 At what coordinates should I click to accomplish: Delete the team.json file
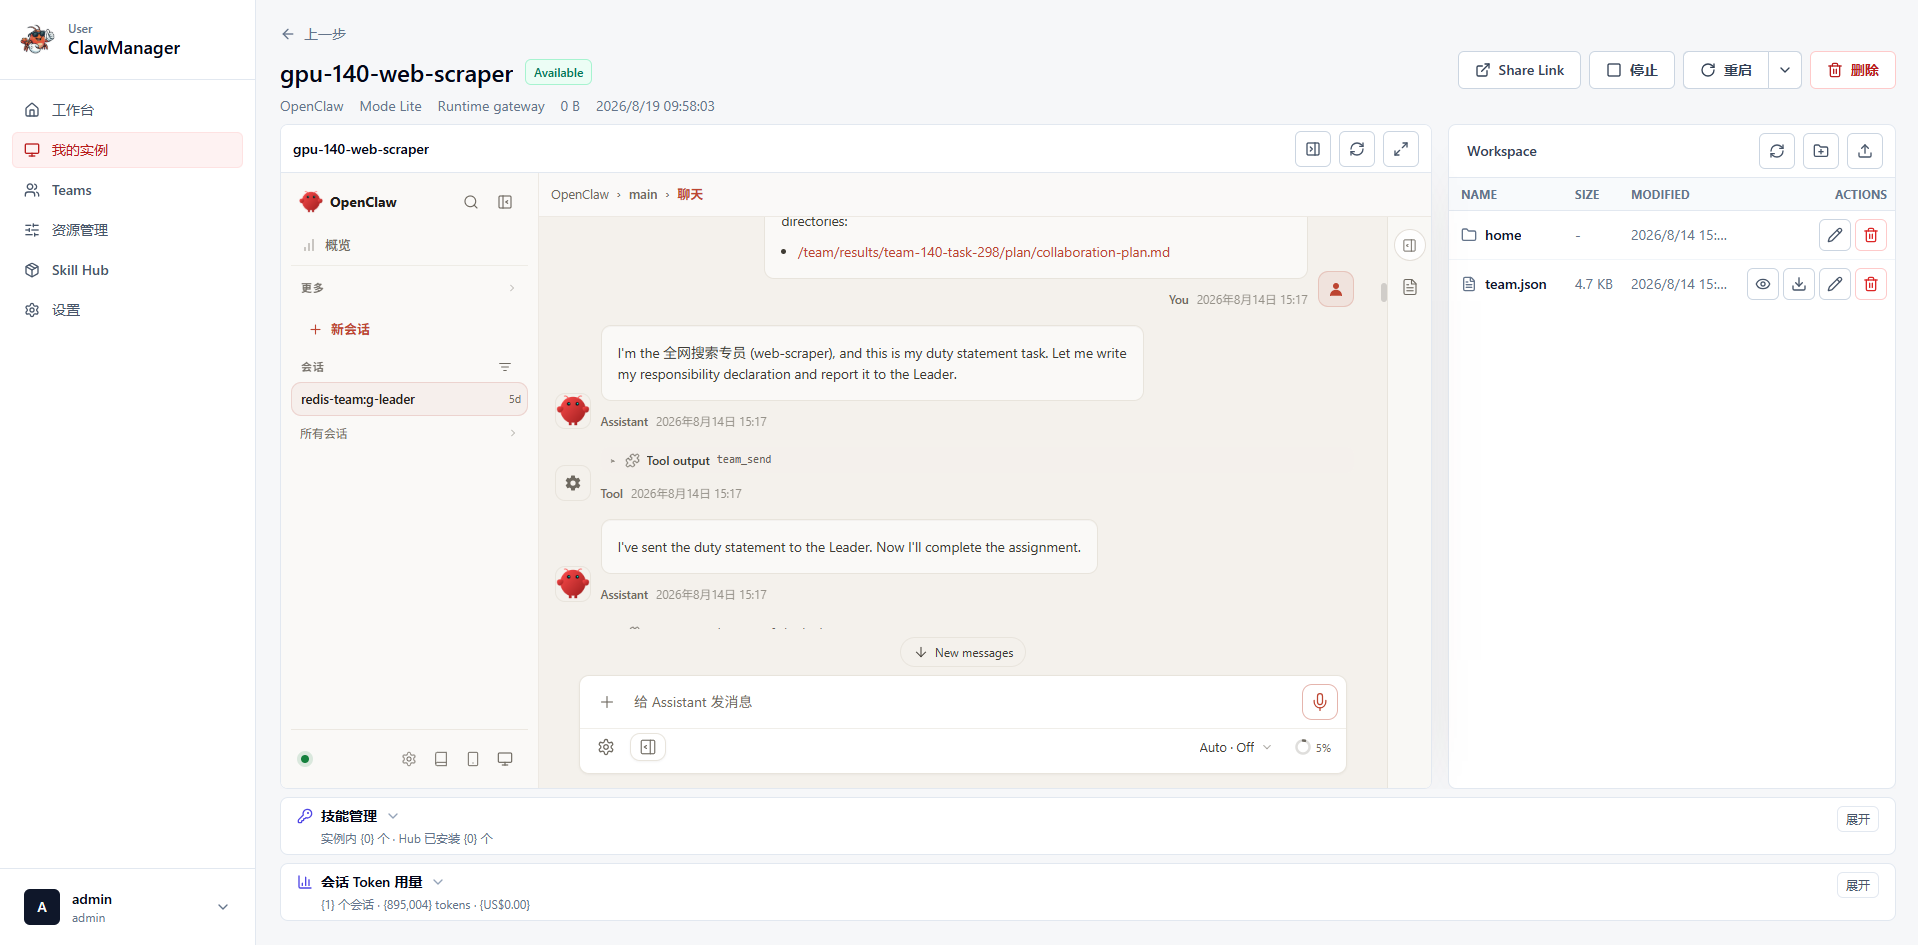1871,284
